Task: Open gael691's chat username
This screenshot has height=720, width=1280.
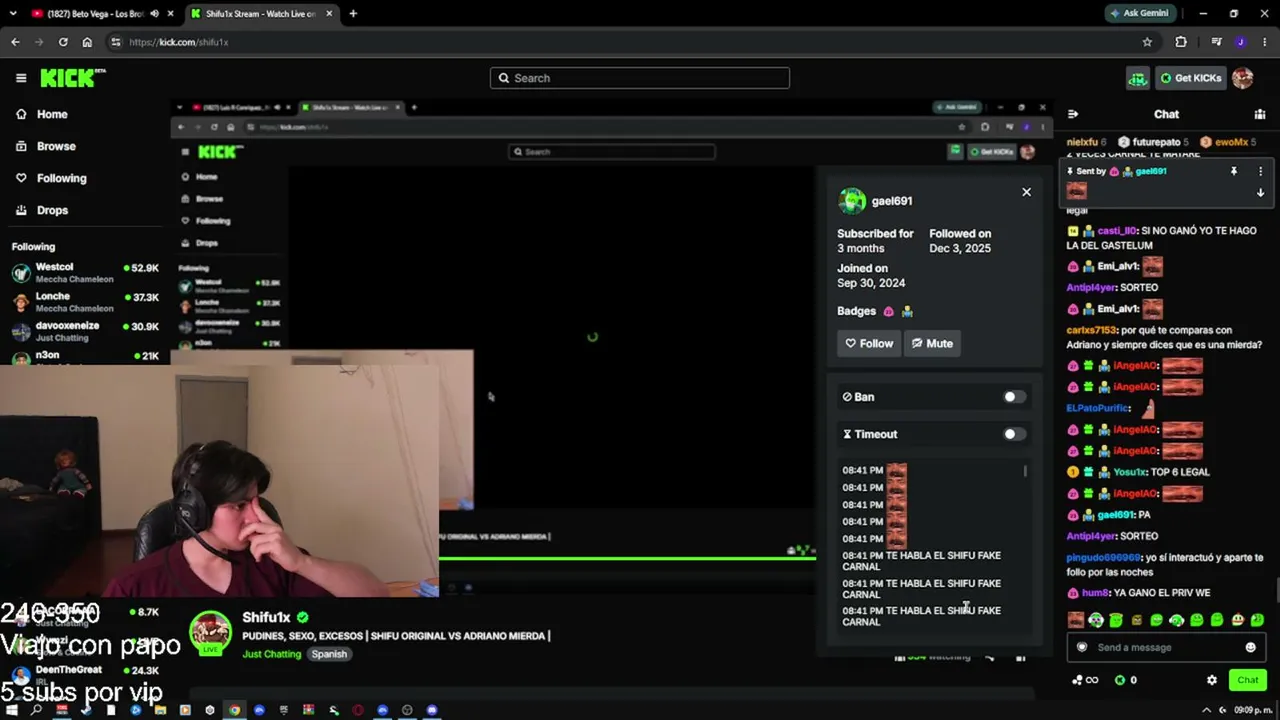Action: tap(1116, 515)
